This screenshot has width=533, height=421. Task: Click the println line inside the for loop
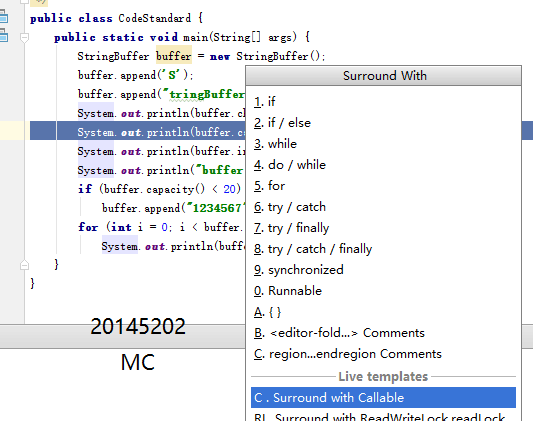pos(173,246)
